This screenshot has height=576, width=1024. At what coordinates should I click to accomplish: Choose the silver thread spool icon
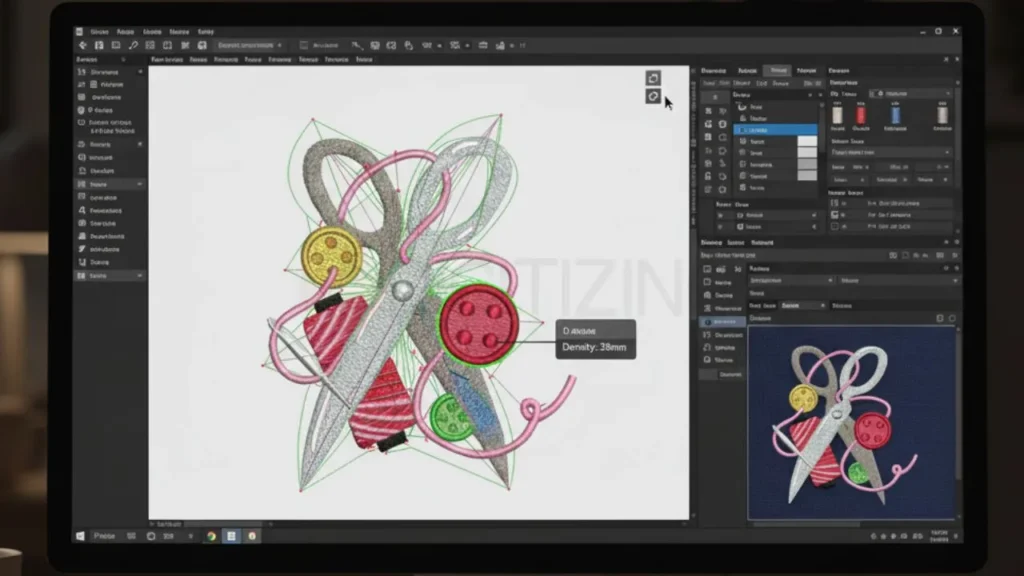pyautogui.click(x=939, y=115)
